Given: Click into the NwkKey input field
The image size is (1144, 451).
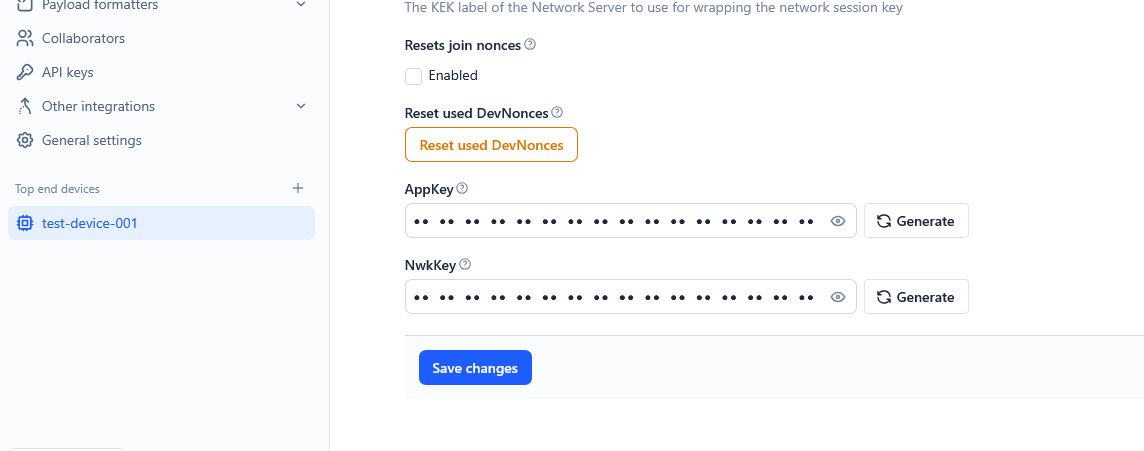Looking at the screenshot, I should tap(615, 297).
